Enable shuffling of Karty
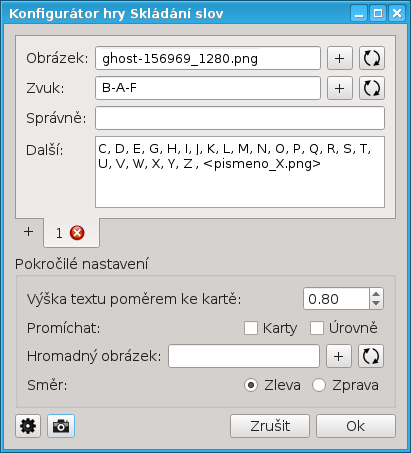The image size is (411, 453). [251, 328]
